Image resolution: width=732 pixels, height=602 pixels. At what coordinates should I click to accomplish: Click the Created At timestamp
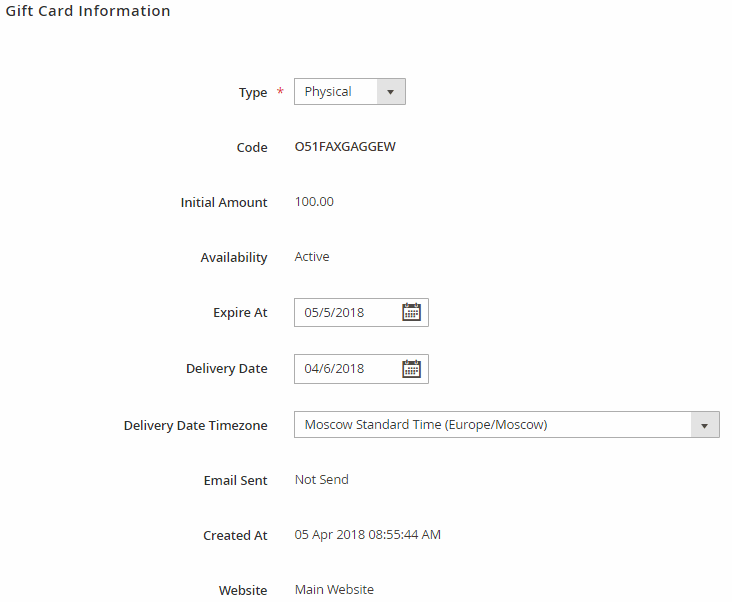pyautogui.click(x=367, y=535)
